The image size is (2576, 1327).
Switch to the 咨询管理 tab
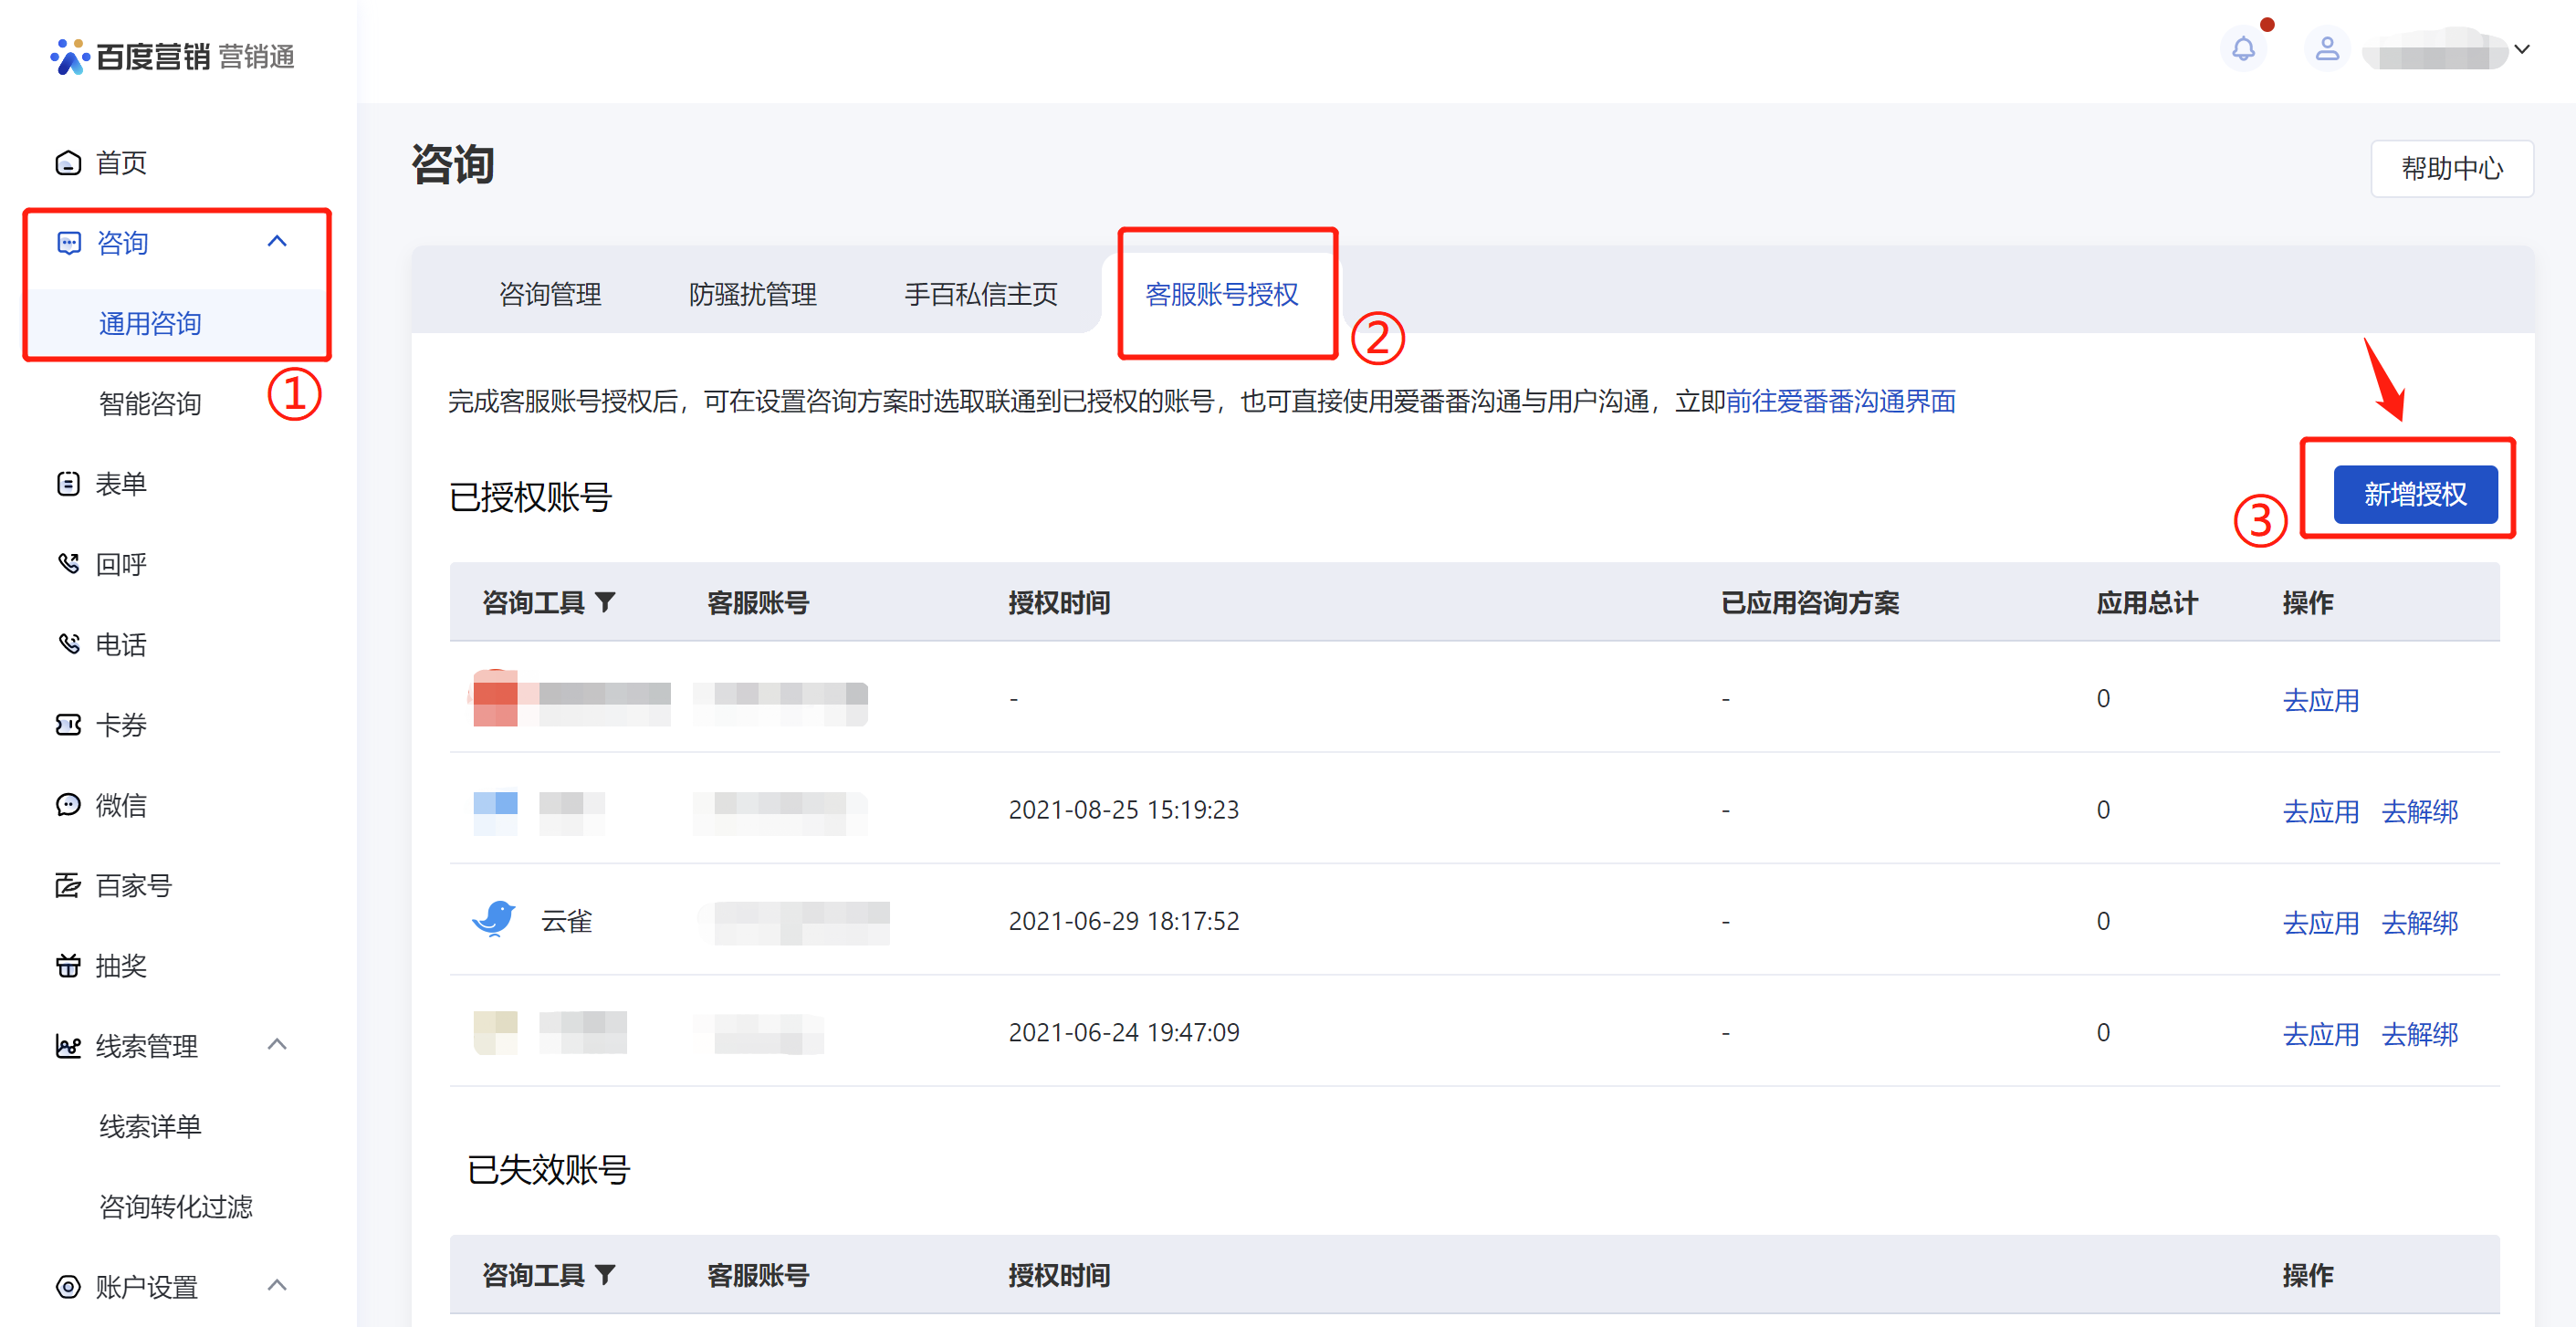click(549, 294)
